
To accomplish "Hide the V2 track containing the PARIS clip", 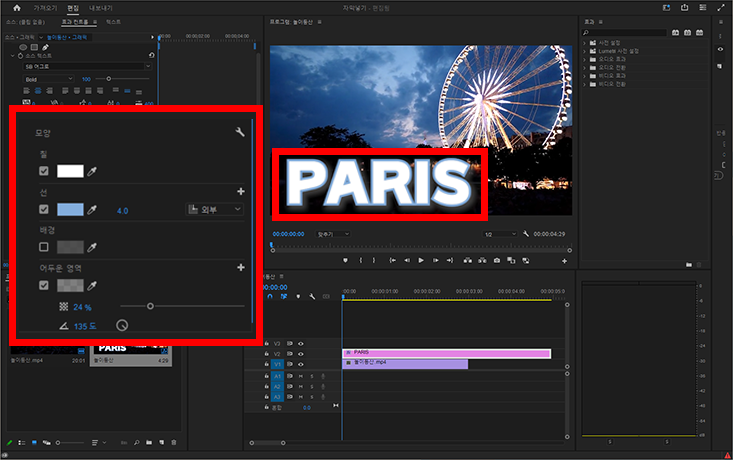I will point(301,354).
